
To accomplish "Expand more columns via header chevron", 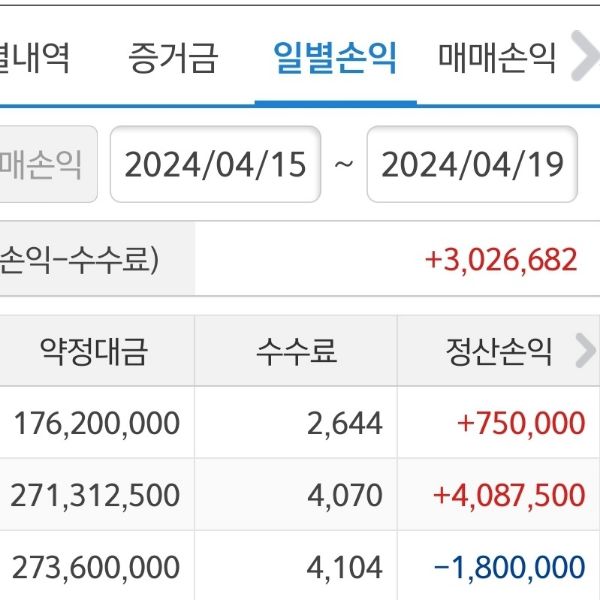I will point(584,350).
